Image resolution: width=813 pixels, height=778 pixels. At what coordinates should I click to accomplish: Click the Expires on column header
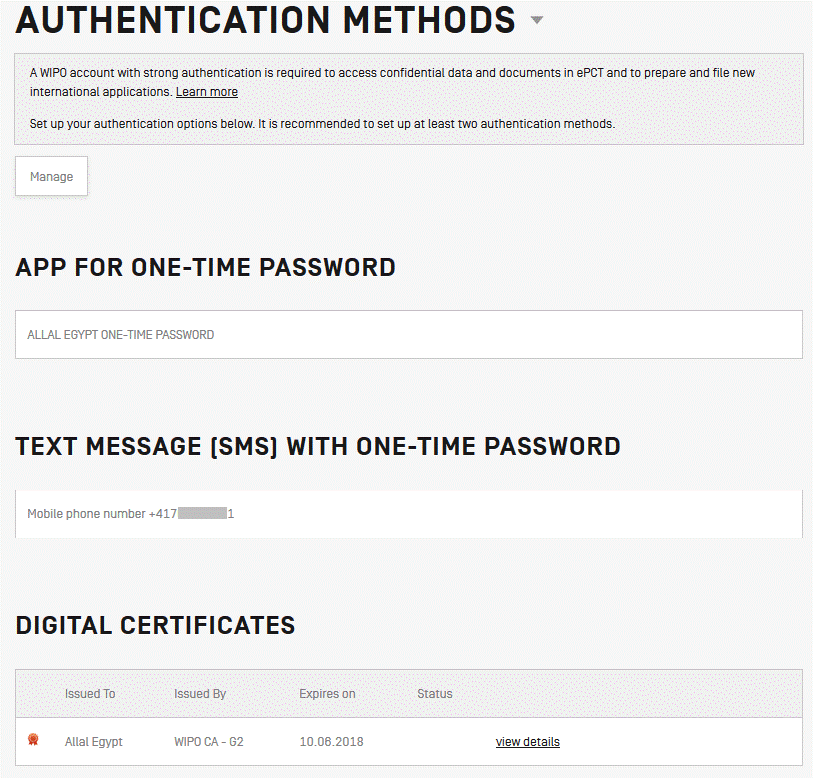(x=327, y=693)
